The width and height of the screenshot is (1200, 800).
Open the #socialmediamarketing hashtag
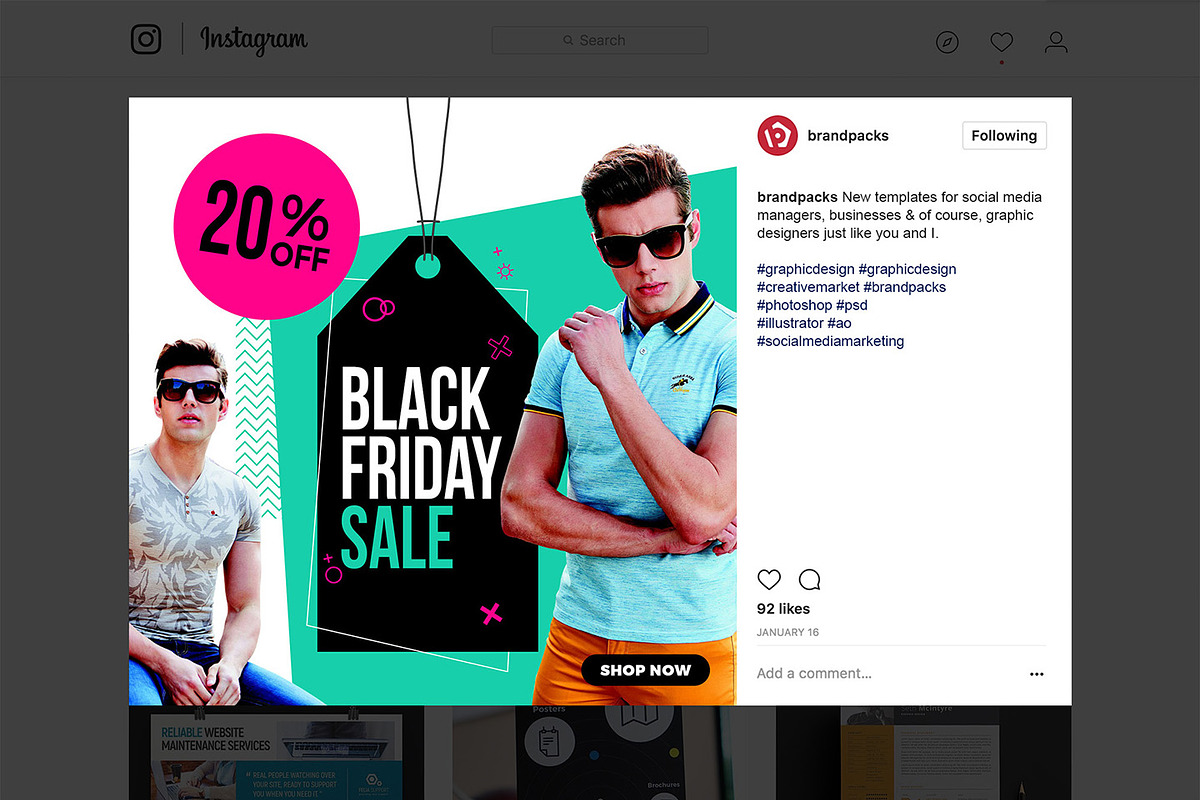pyautogui.click(x=830, y=341)
